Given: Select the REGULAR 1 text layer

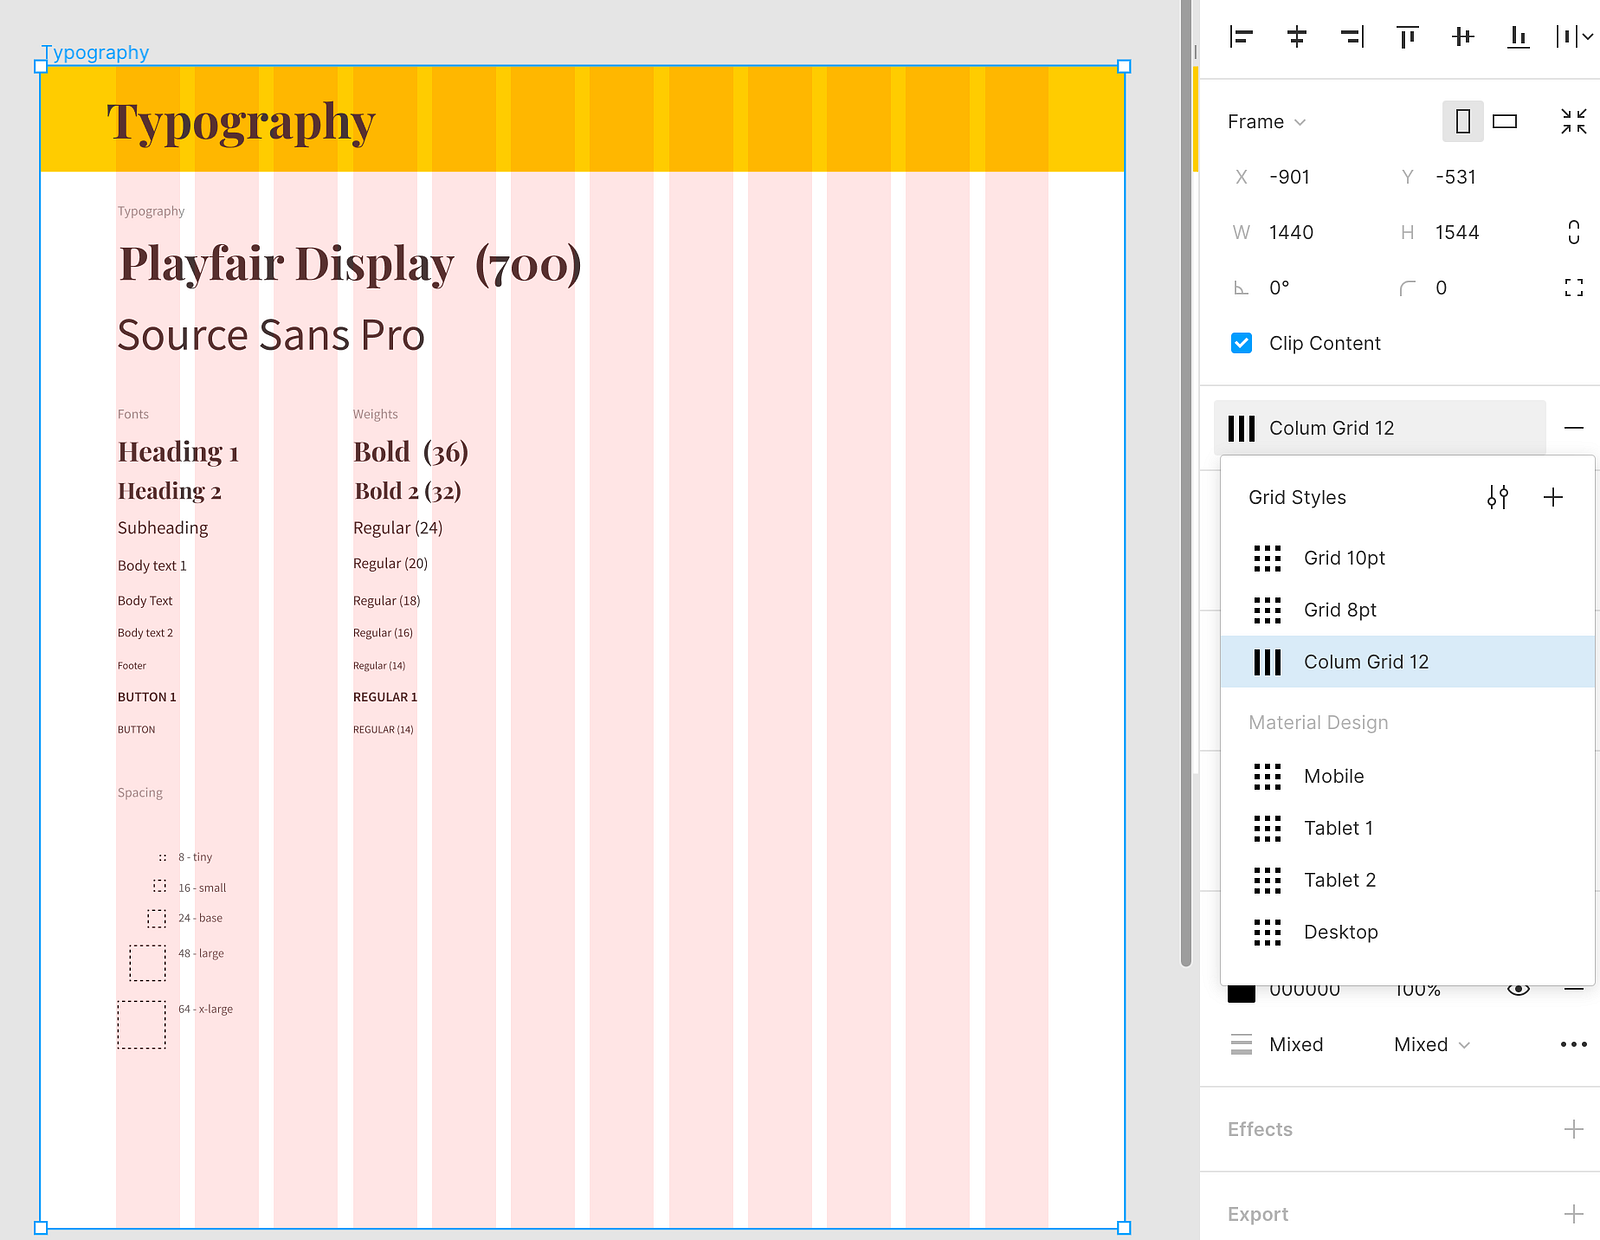Looking at the screenshot, I should tap(385, 697).
